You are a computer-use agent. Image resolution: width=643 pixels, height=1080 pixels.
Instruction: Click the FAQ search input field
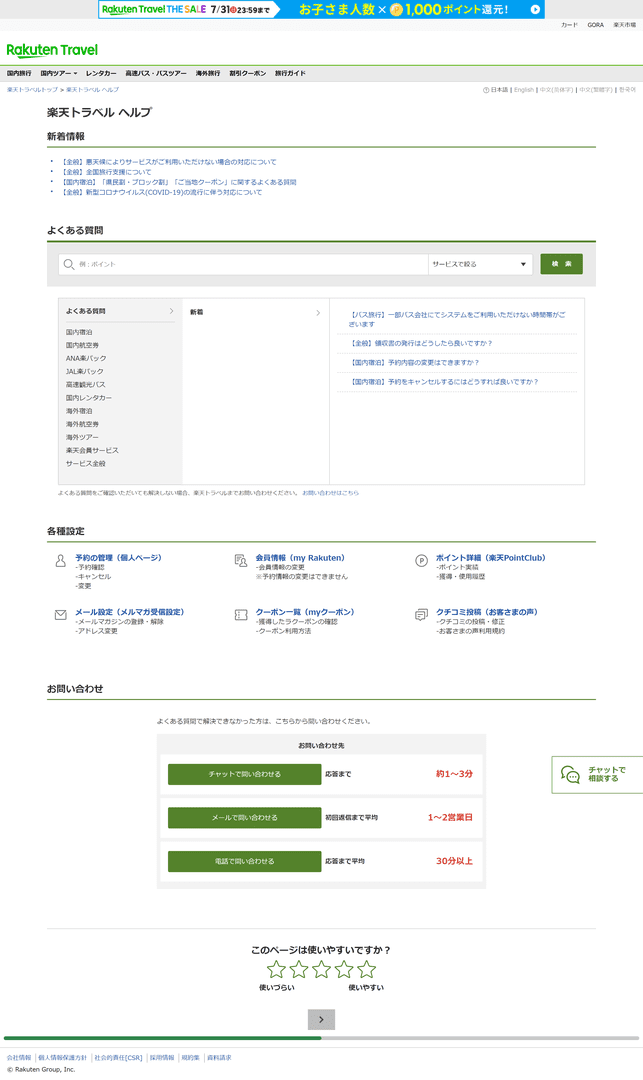[x=243, y=264]
